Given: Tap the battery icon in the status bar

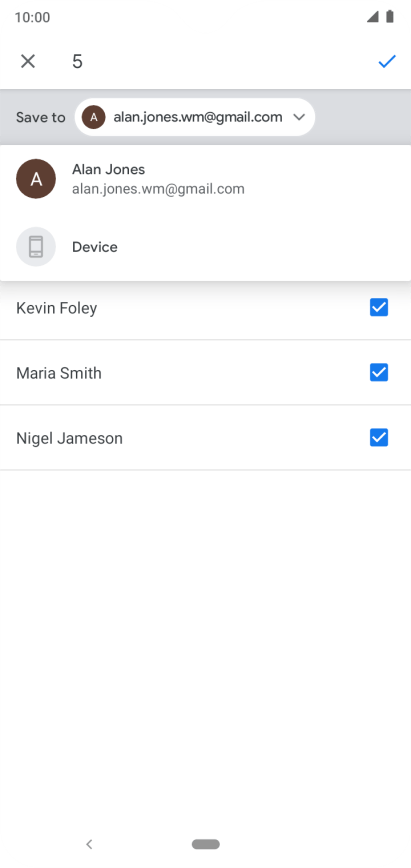Looking at the screenshot, I should point(390,17).
